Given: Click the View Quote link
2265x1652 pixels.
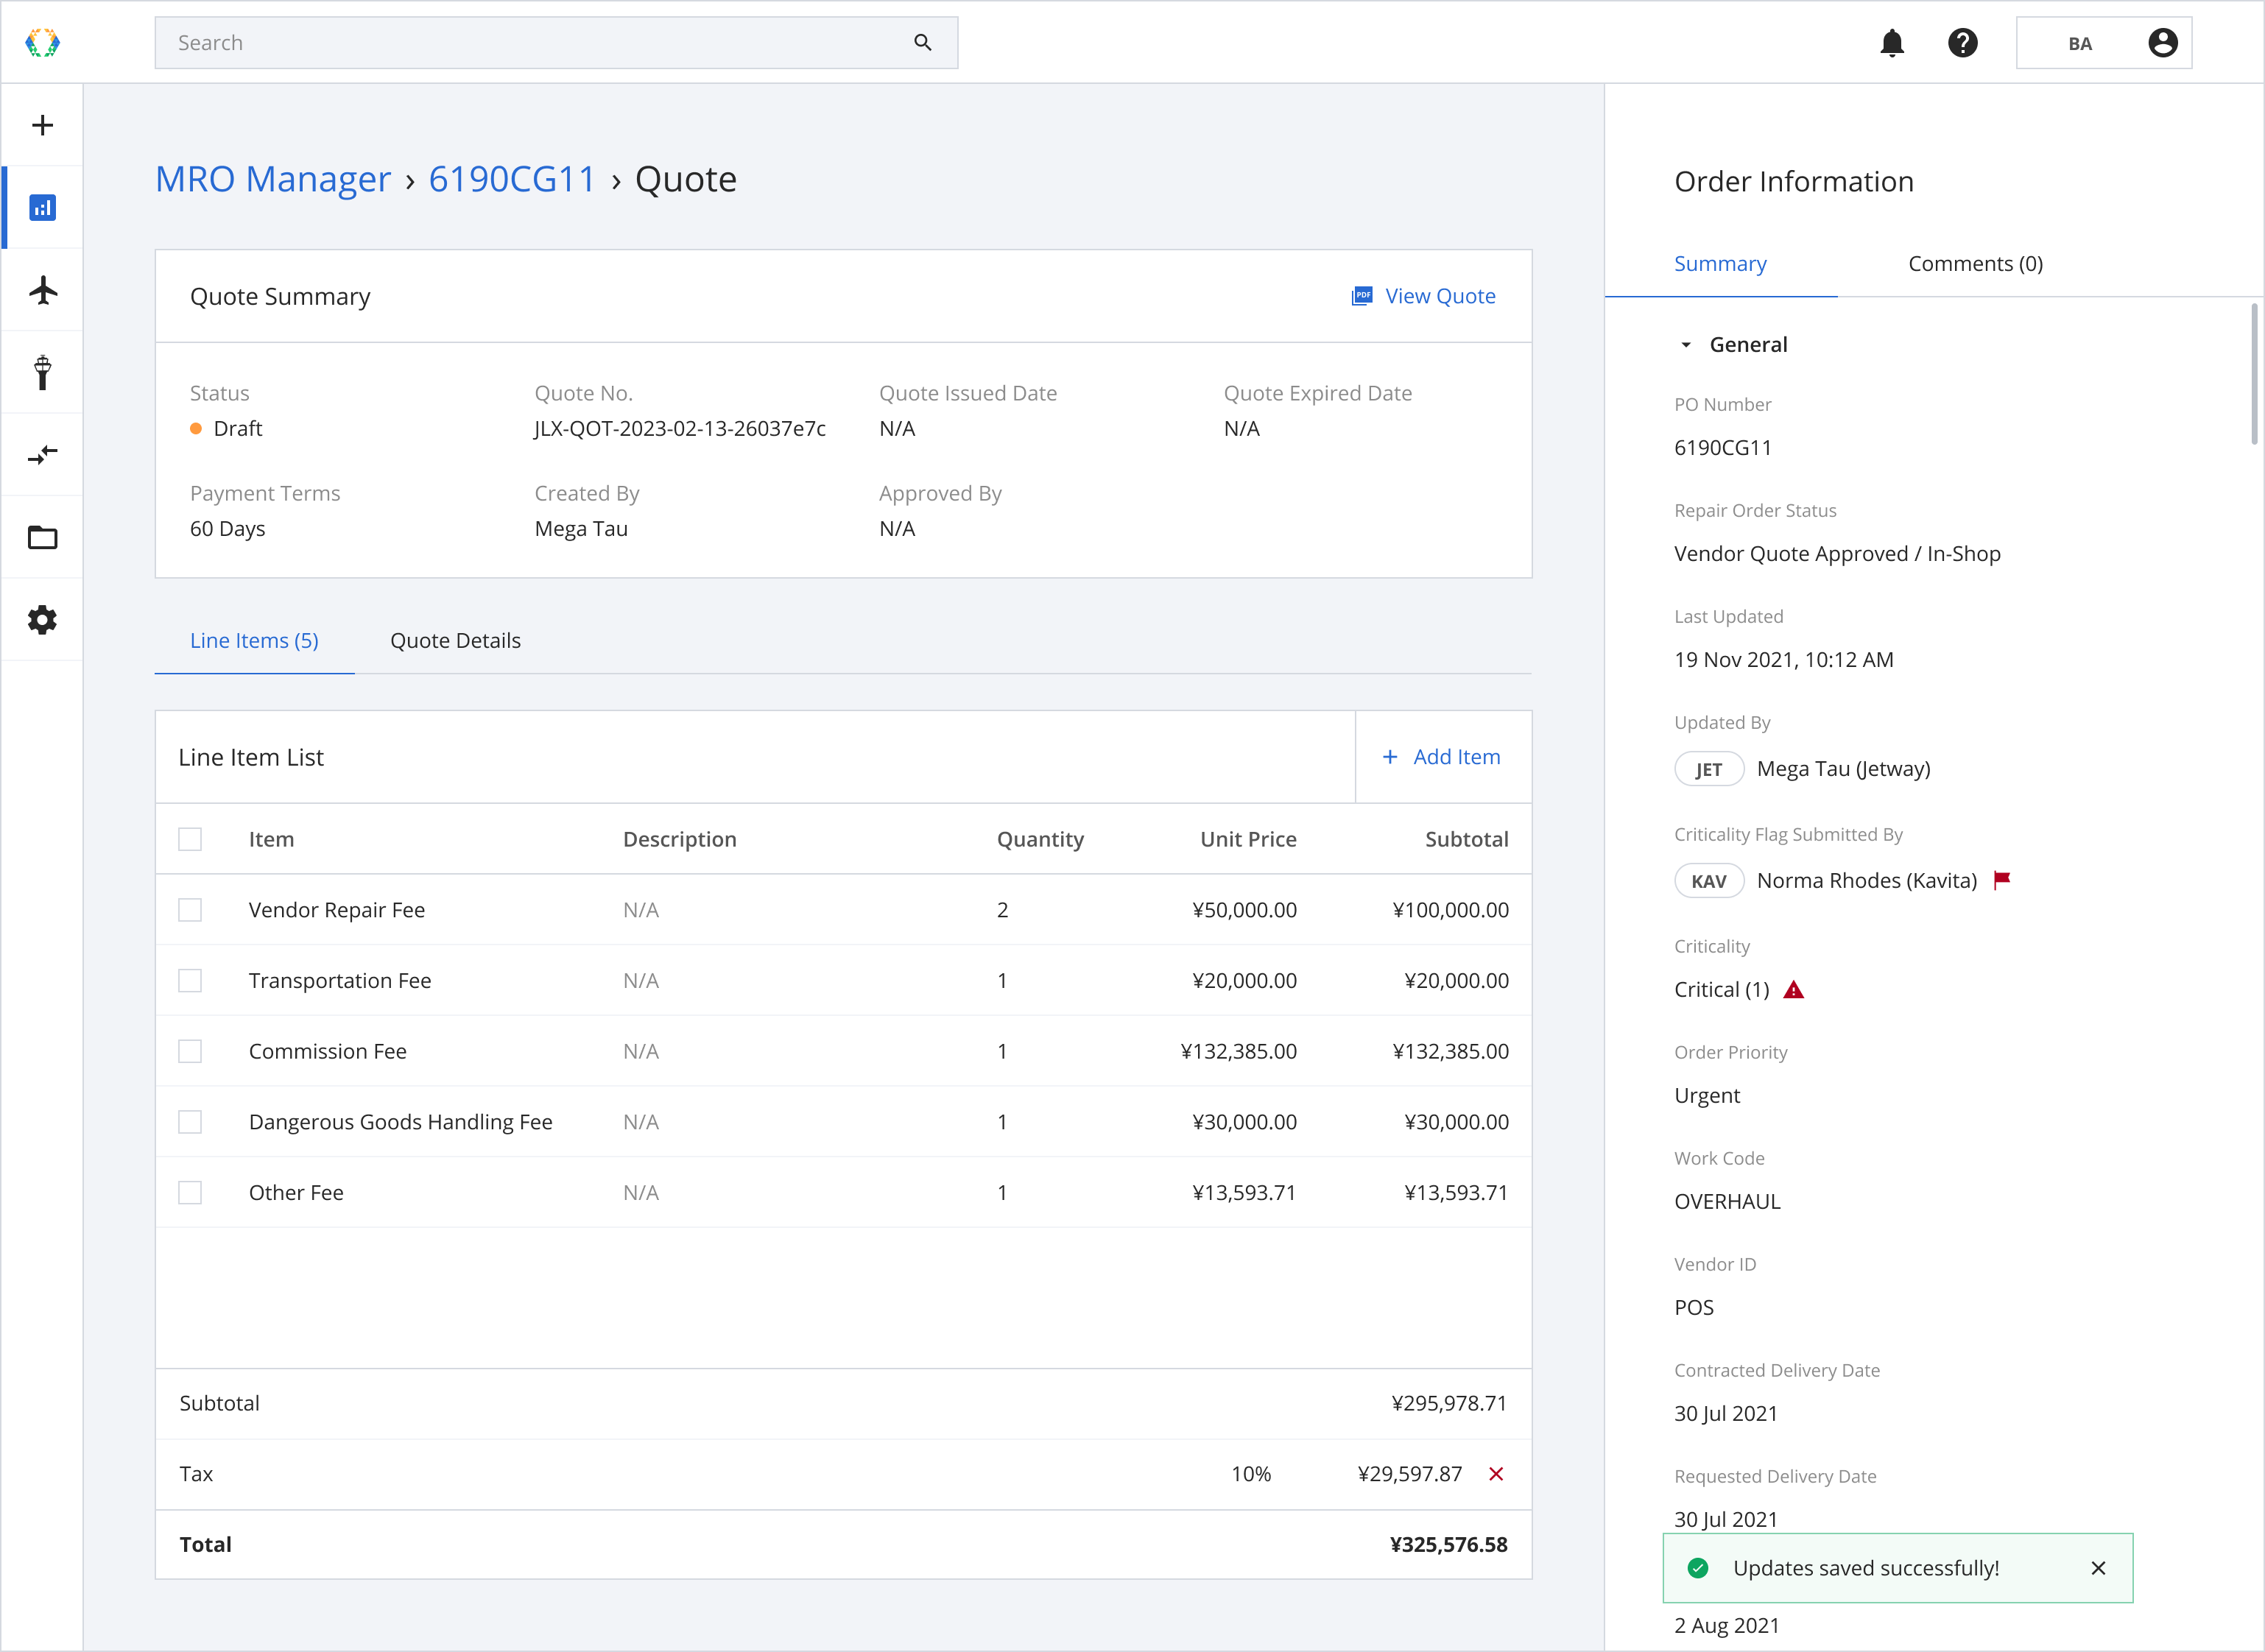Looking at the screenshot, I should (x=1423, y=296).
